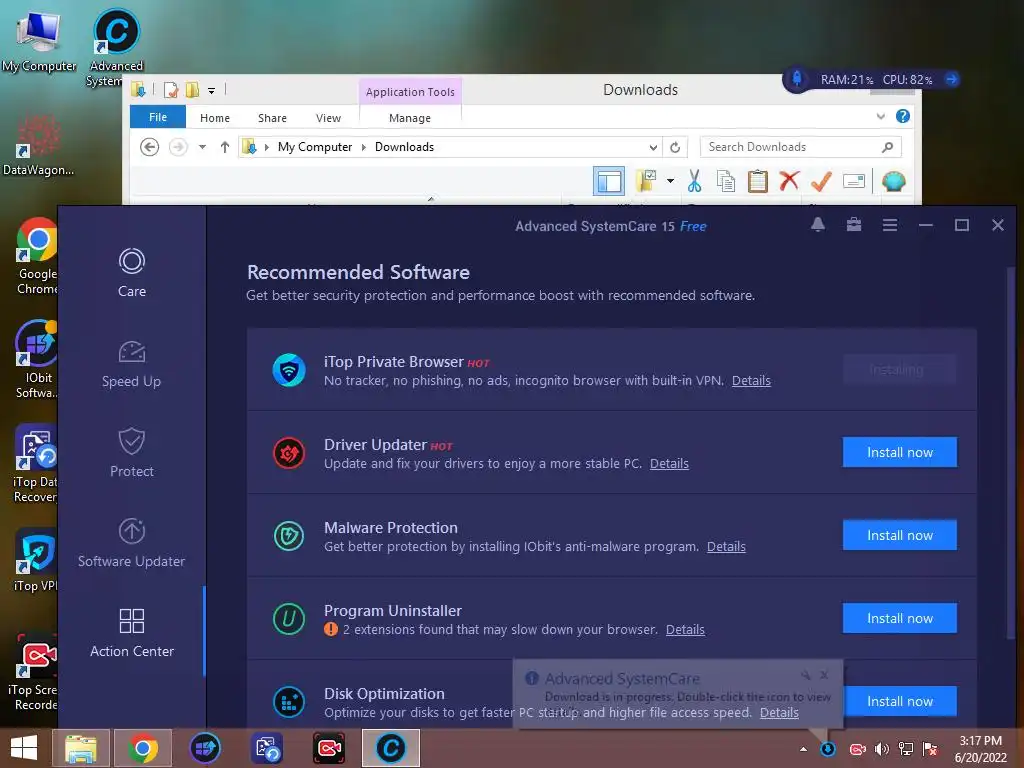Click the volume speaker tray icon

tap(882, 749)
